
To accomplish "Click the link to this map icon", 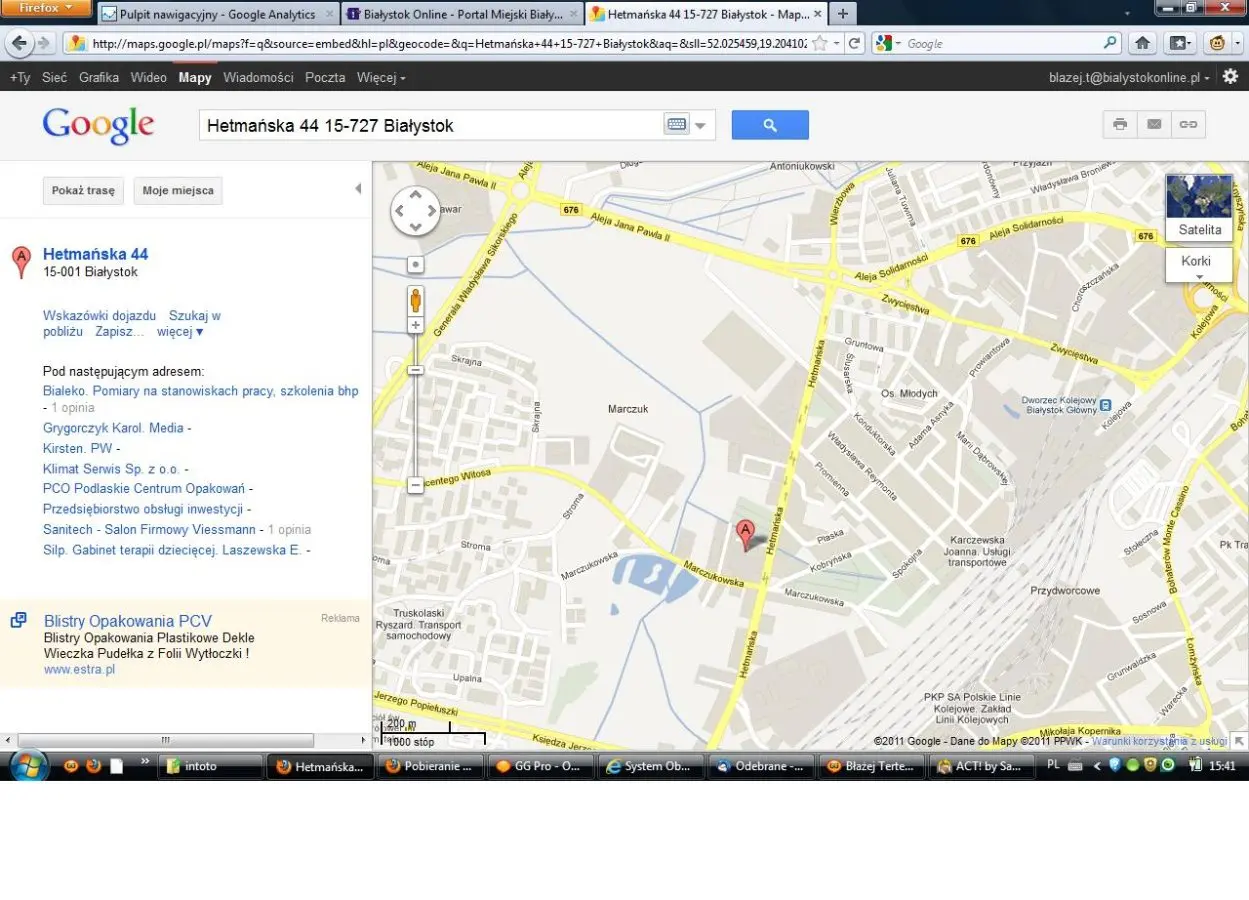I will (1188, 124).
